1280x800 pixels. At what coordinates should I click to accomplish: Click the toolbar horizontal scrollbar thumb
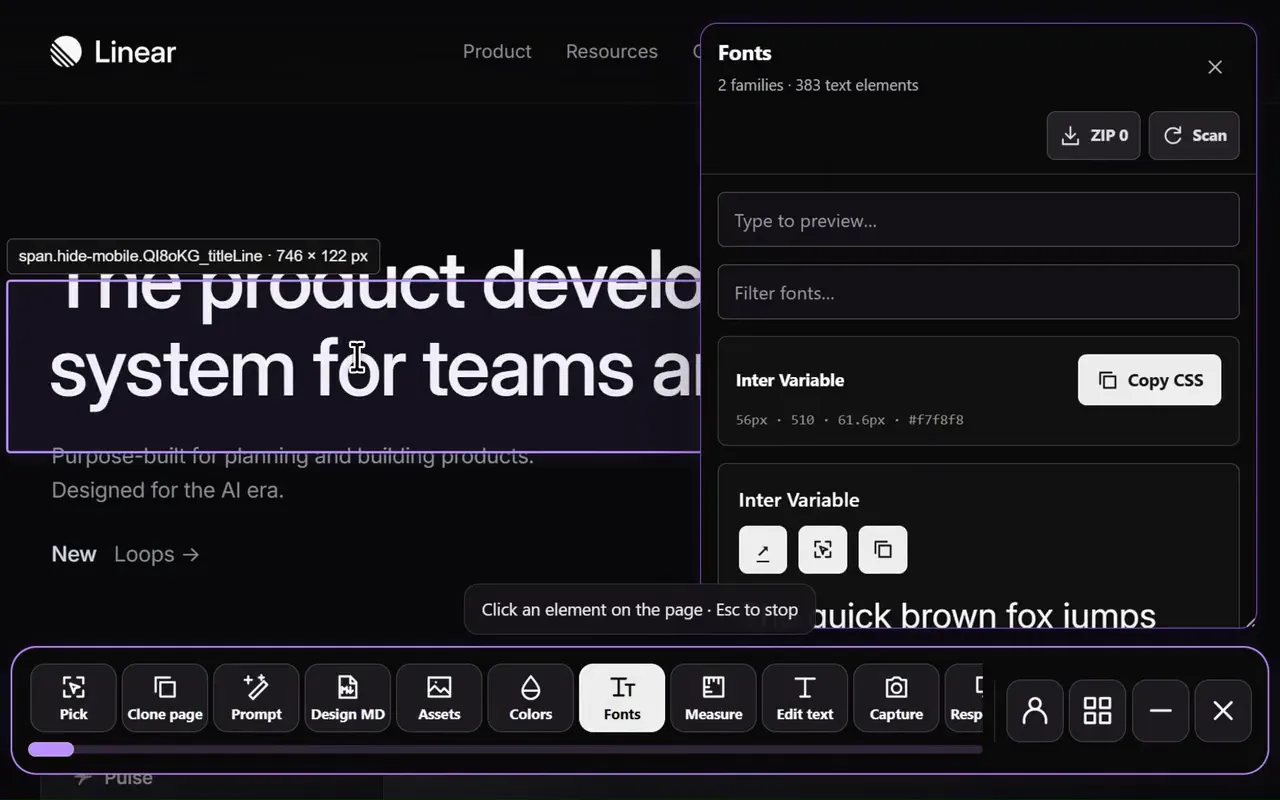[x=51, y=749]
